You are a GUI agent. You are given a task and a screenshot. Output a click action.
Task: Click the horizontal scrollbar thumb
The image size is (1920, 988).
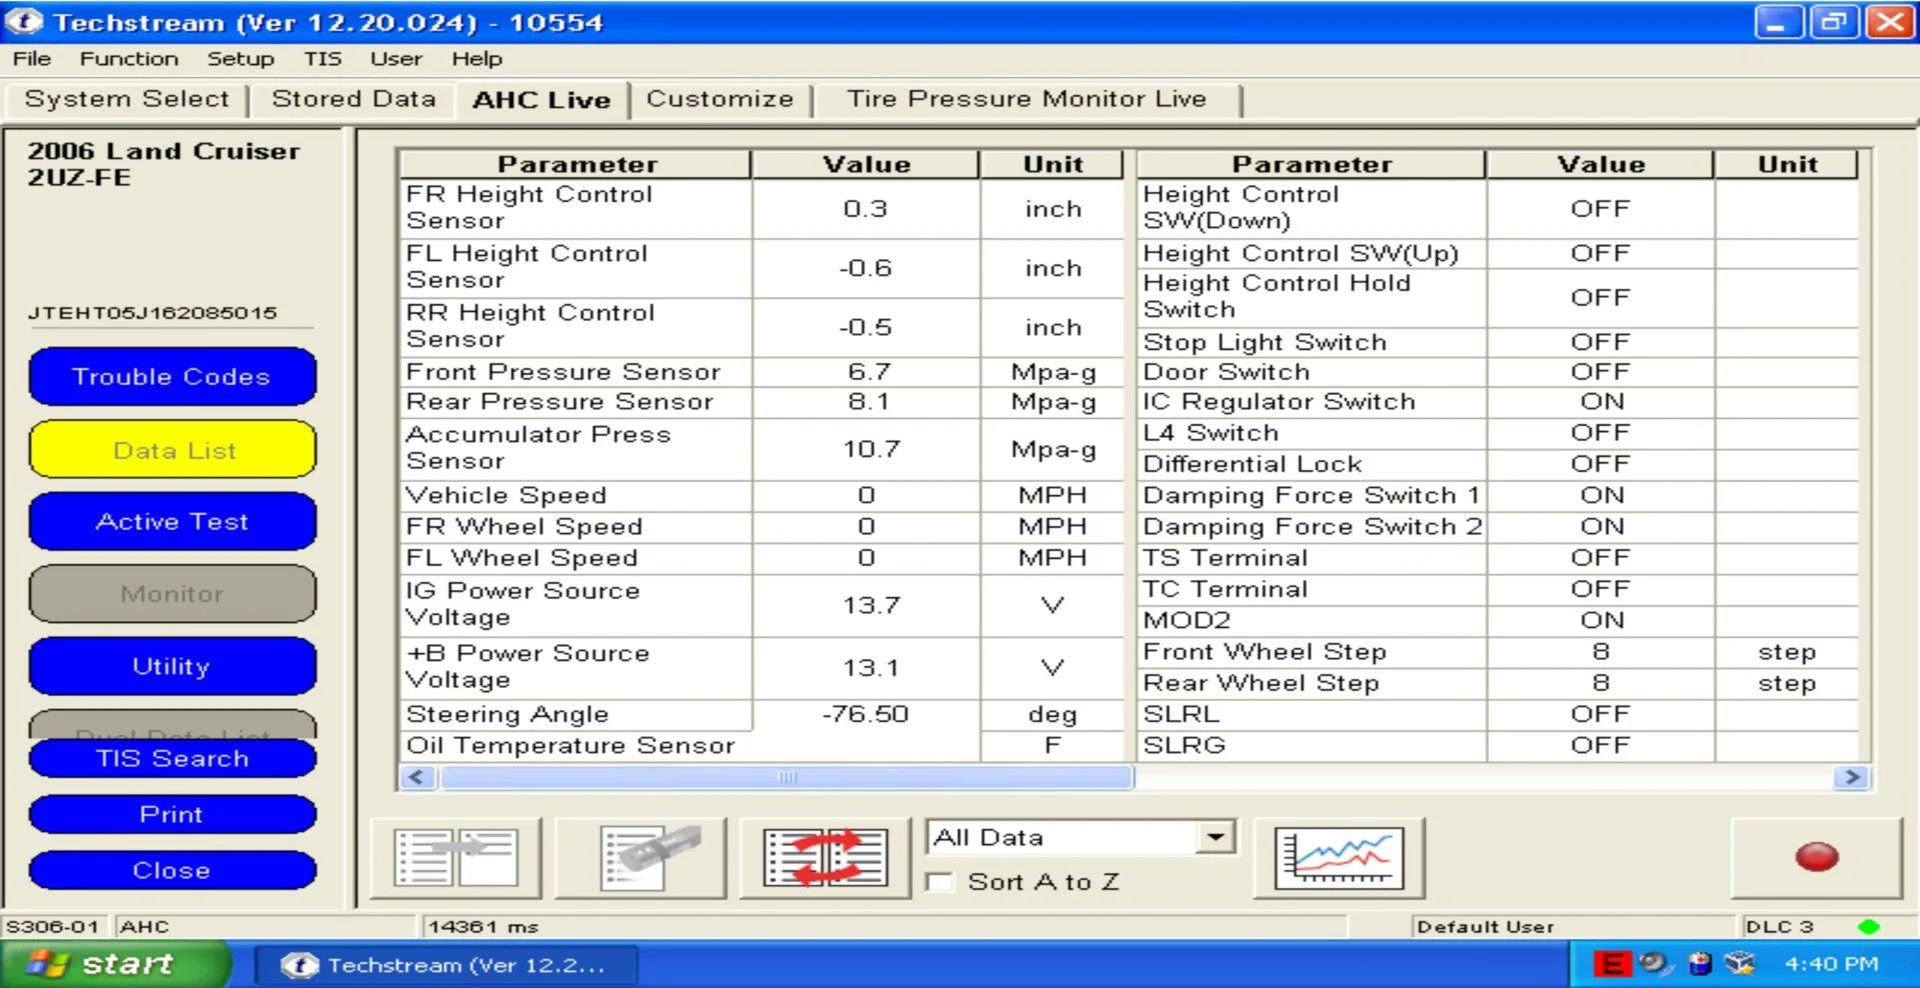point(786,777)
